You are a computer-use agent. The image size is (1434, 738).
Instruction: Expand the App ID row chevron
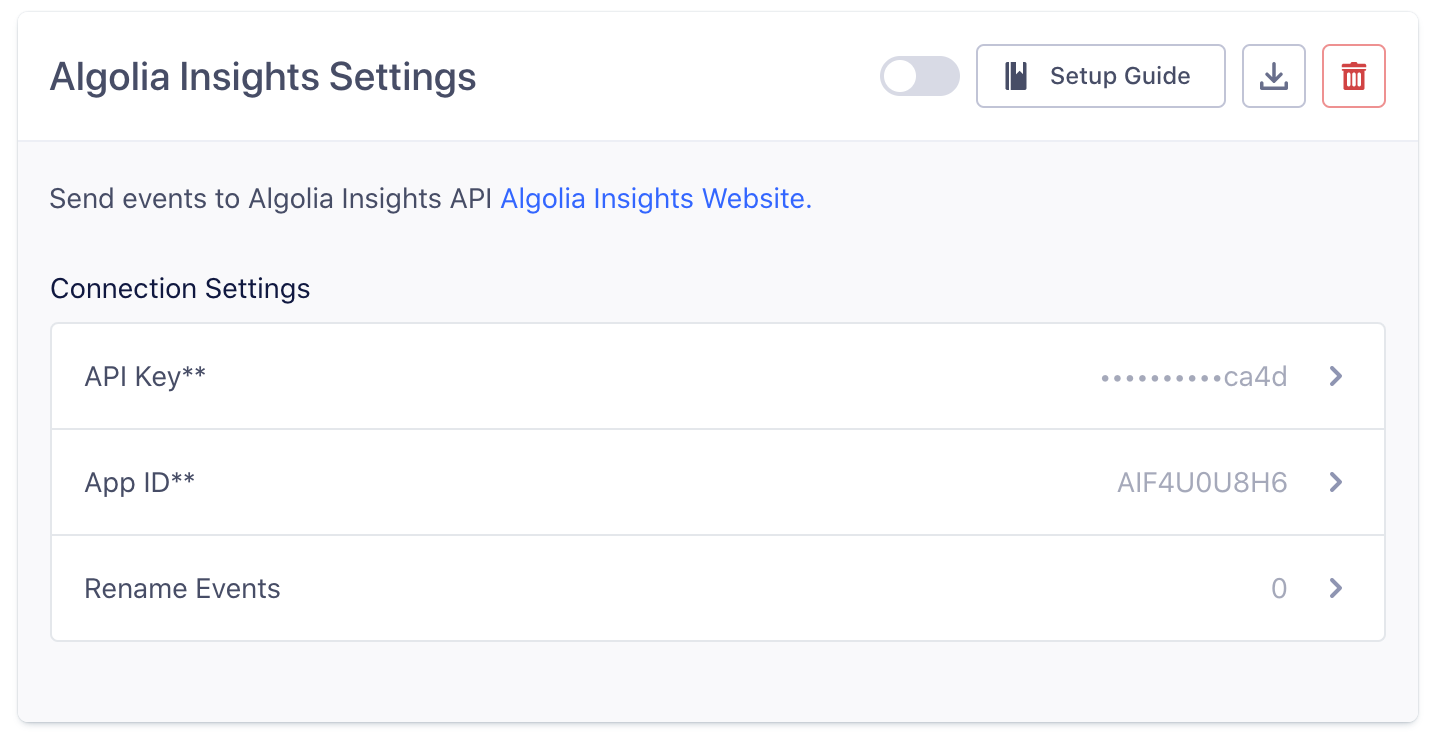coord(1335,482)
